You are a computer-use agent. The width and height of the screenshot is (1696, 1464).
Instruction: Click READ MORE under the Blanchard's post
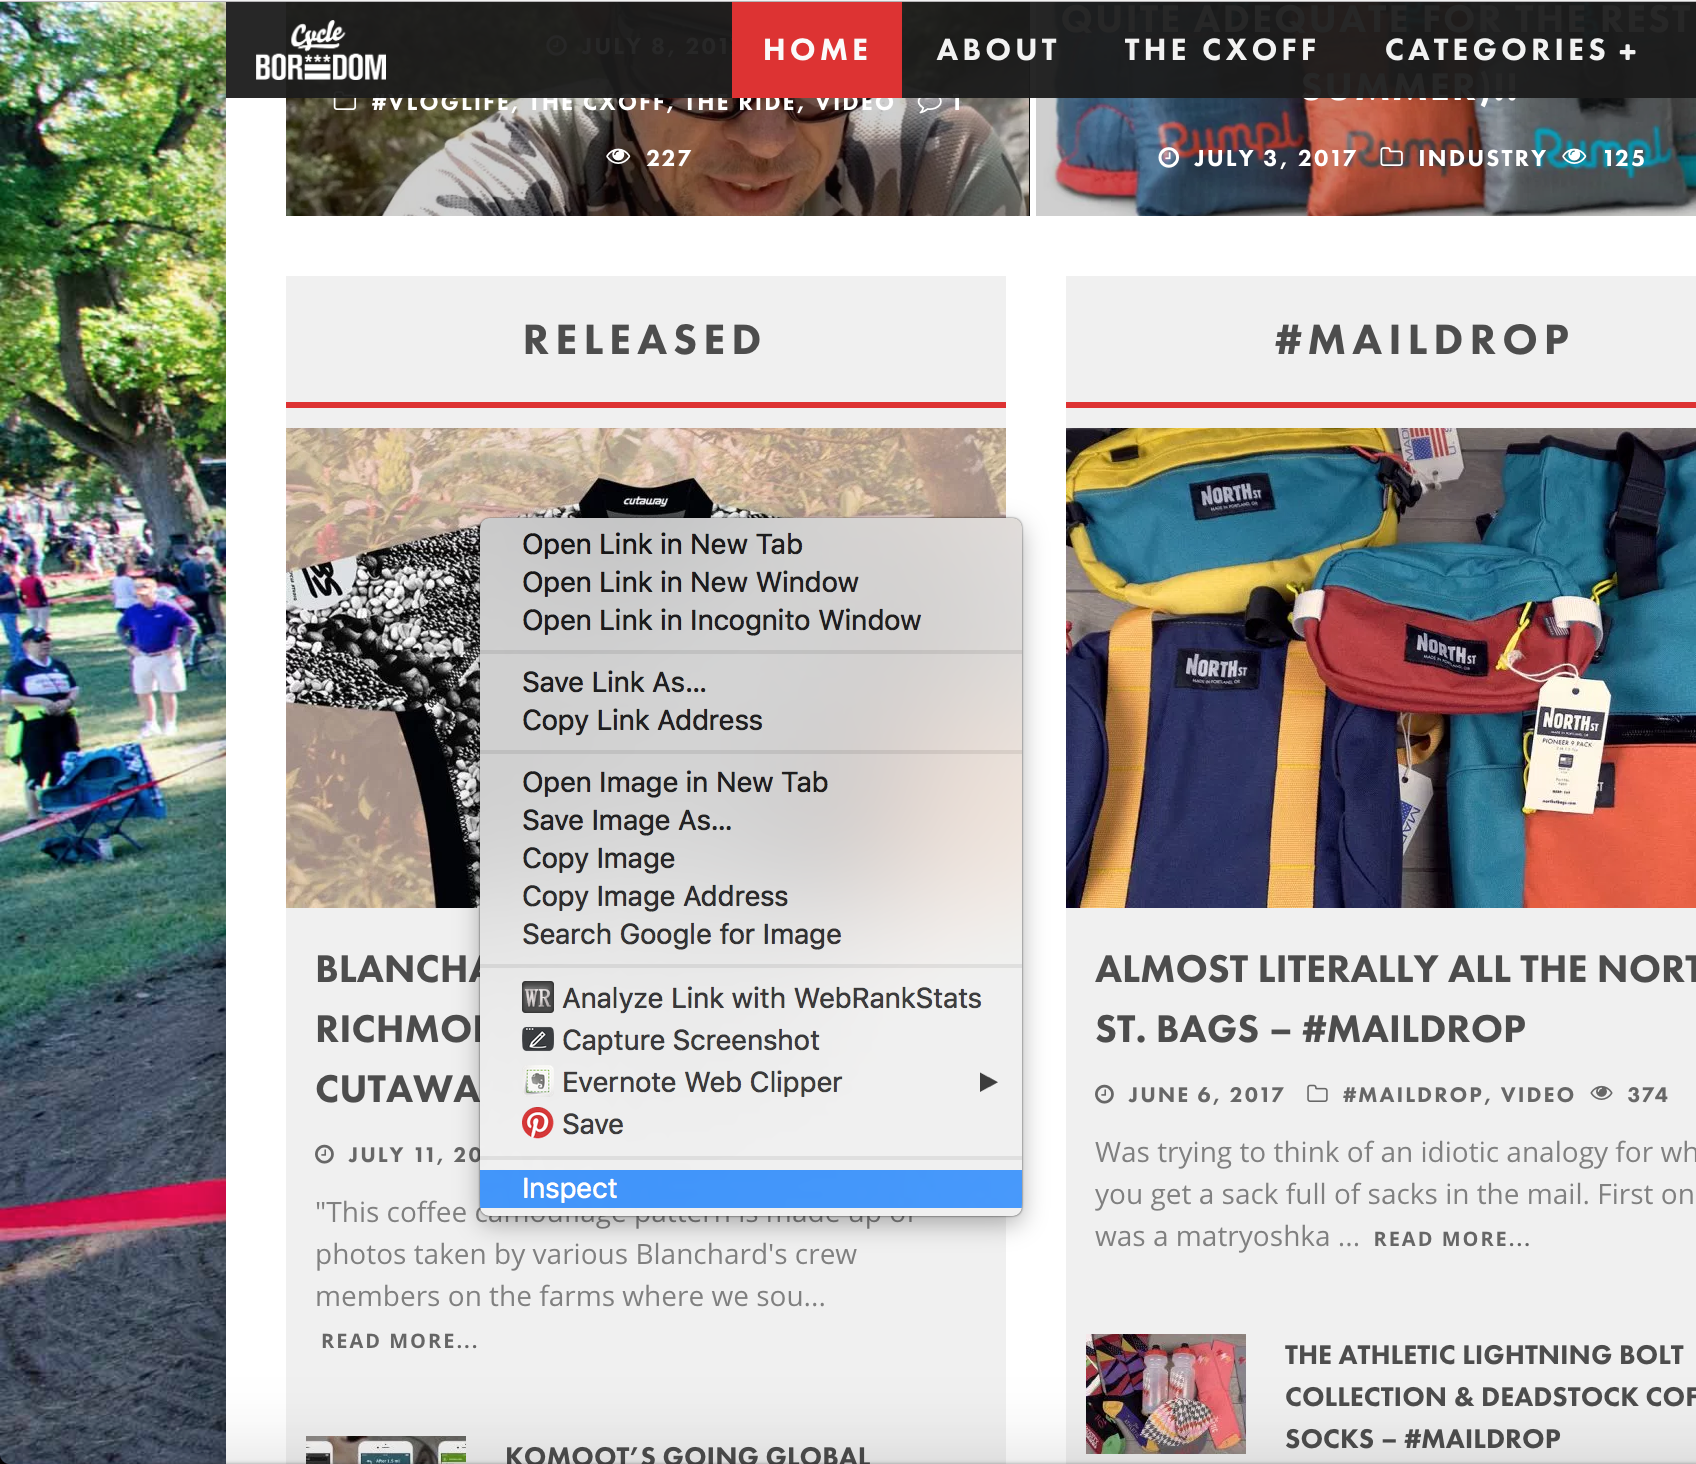[399, 1341]
